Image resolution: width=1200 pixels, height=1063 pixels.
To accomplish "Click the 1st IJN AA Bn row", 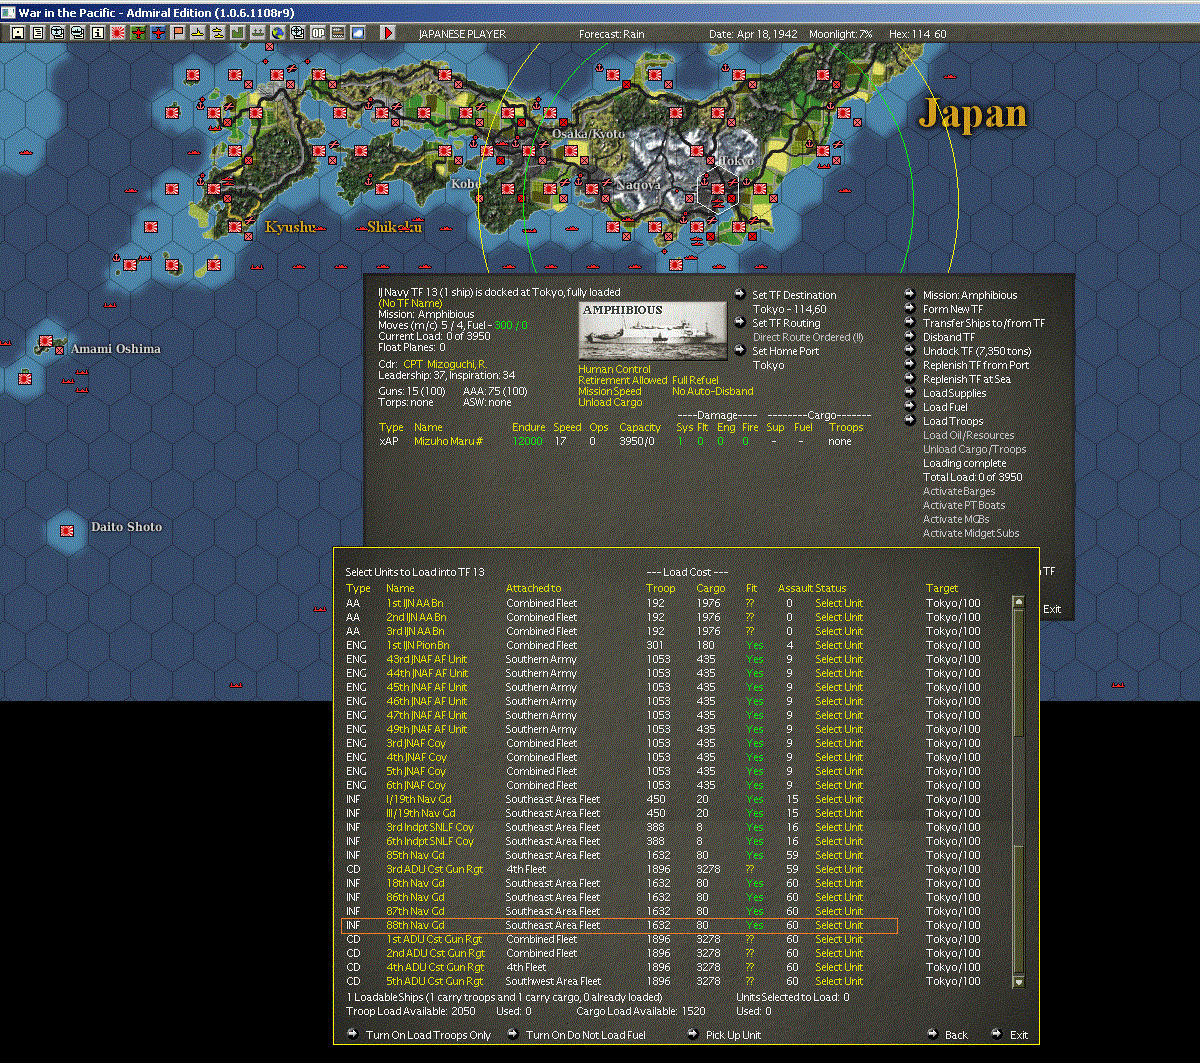I will tap(620, 603).
